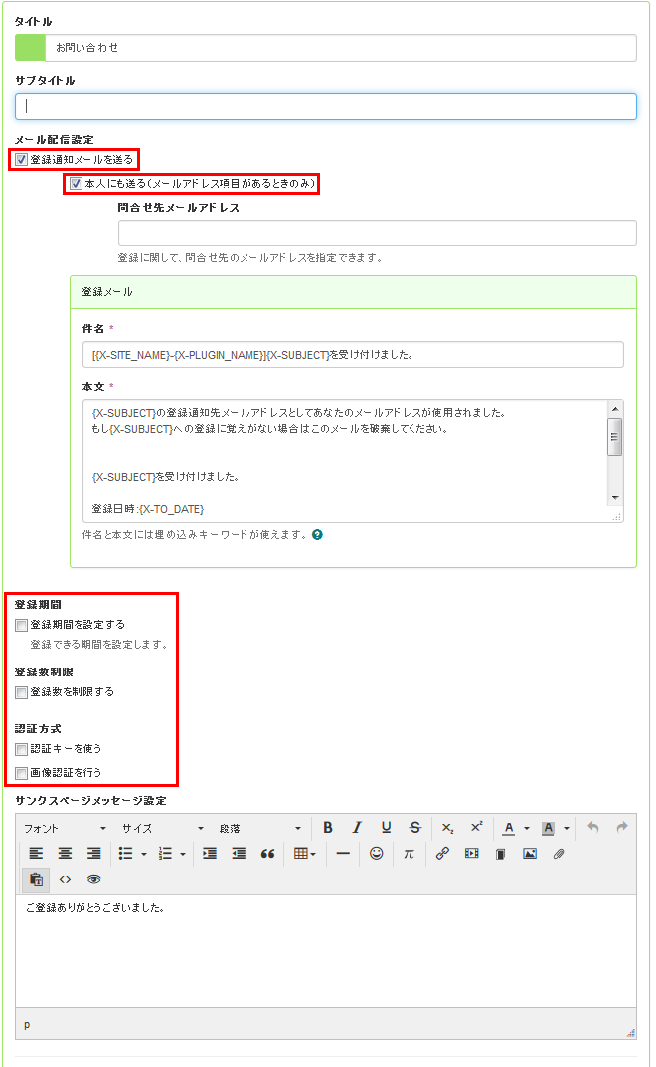Apply subscript formatting
Viewport: 656px width, 1067px height.
[447, 827]
